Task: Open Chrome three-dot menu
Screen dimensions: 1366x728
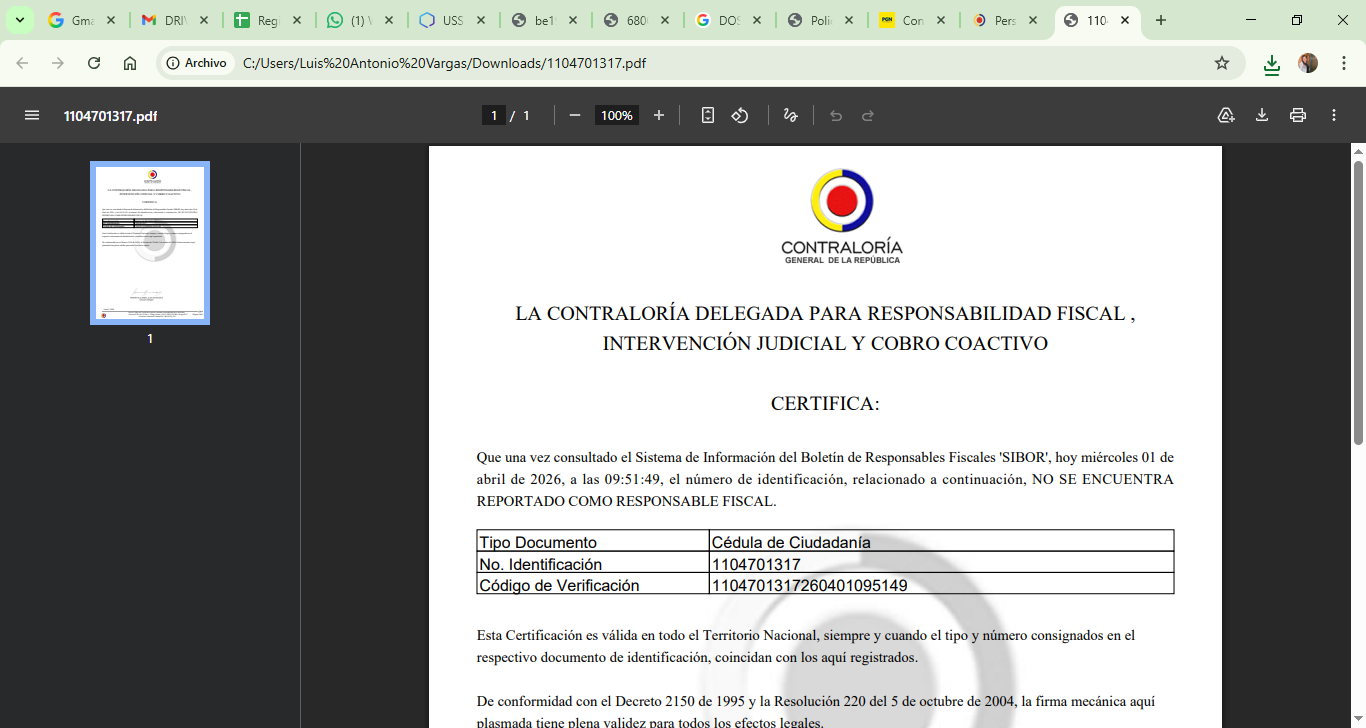Action: click(1344, 63)
